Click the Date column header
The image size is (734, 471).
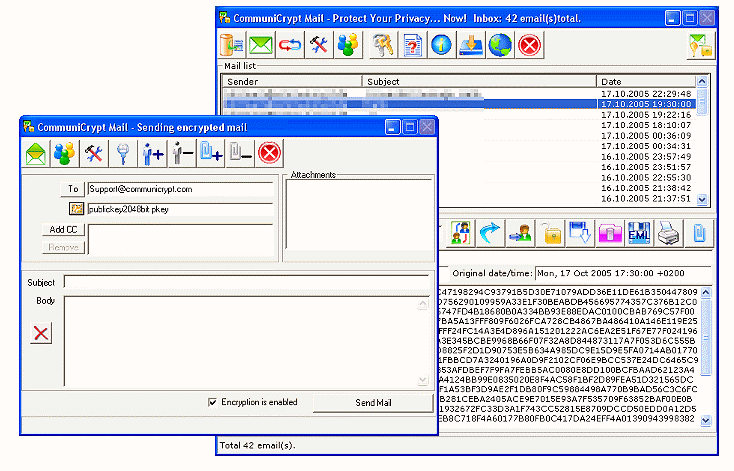(x=646, y=81)
